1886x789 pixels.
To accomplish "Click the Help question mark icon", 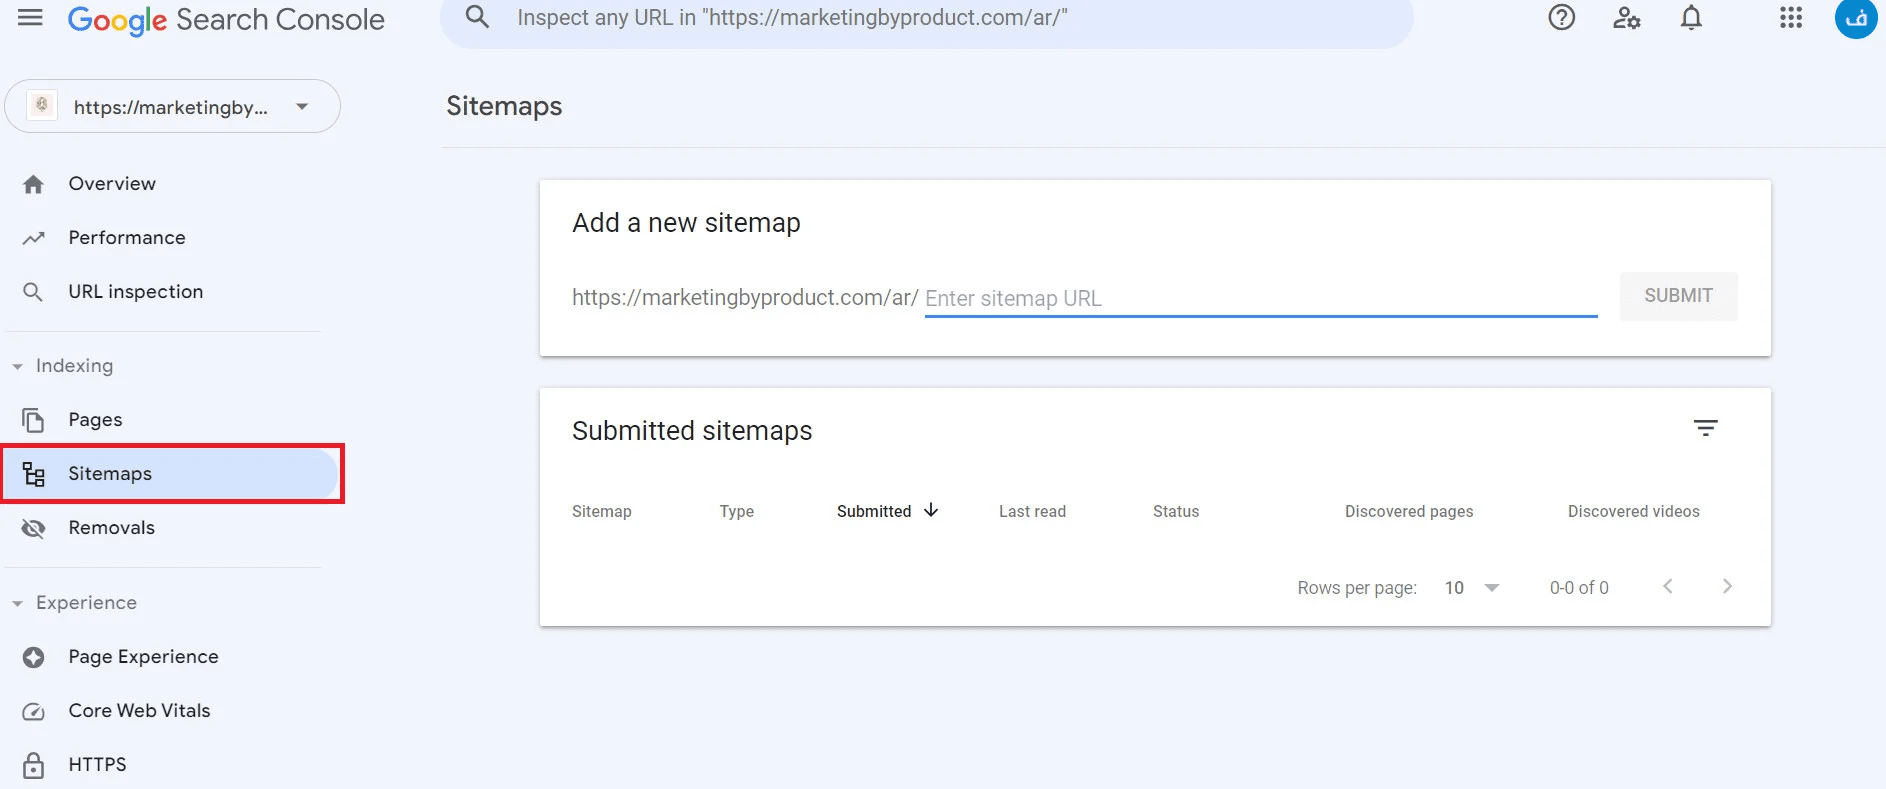I will click(1561, 18).
